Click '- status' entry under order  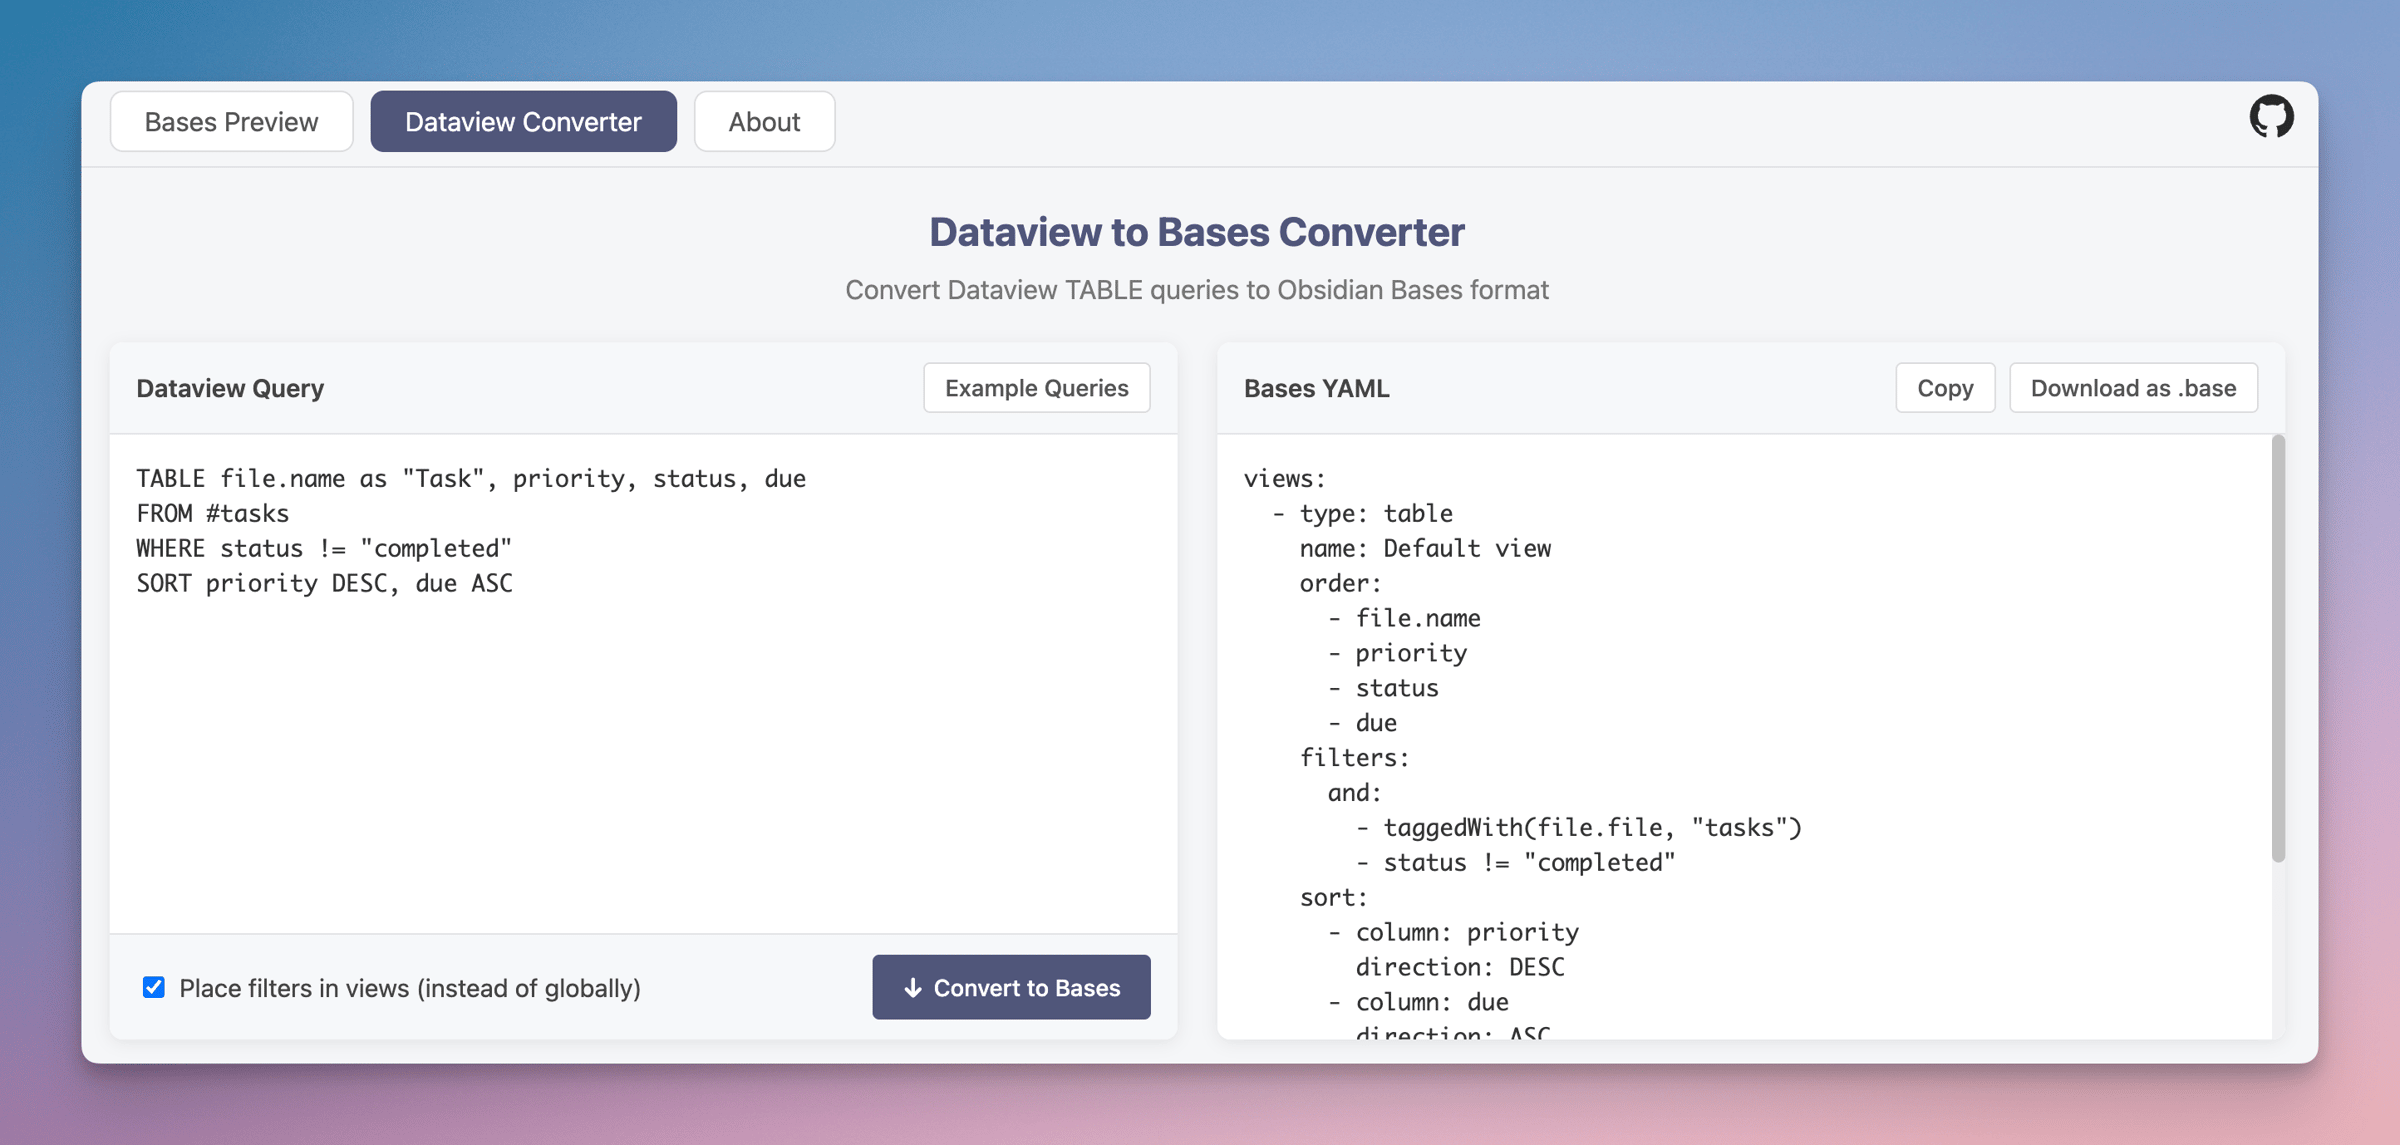click(1383, 688)
